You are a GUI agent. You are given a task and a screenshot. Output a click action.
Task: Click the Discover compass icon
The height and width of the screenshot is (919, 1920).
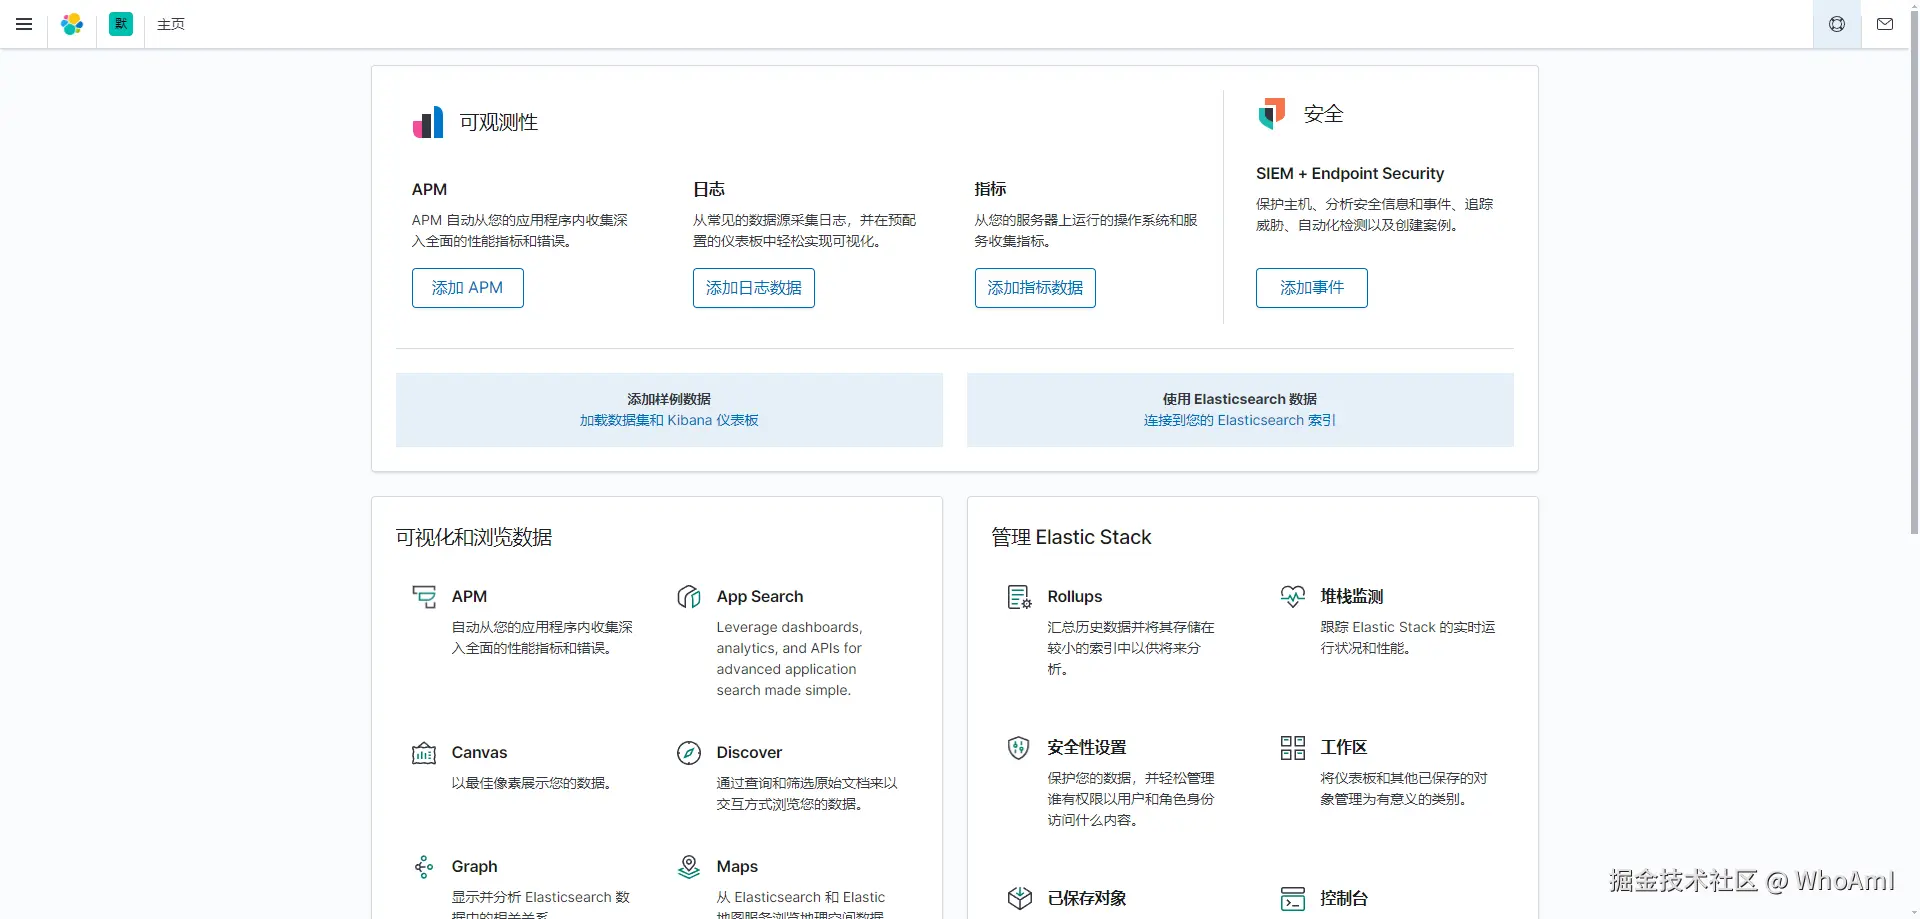click(x=689, y=753)
